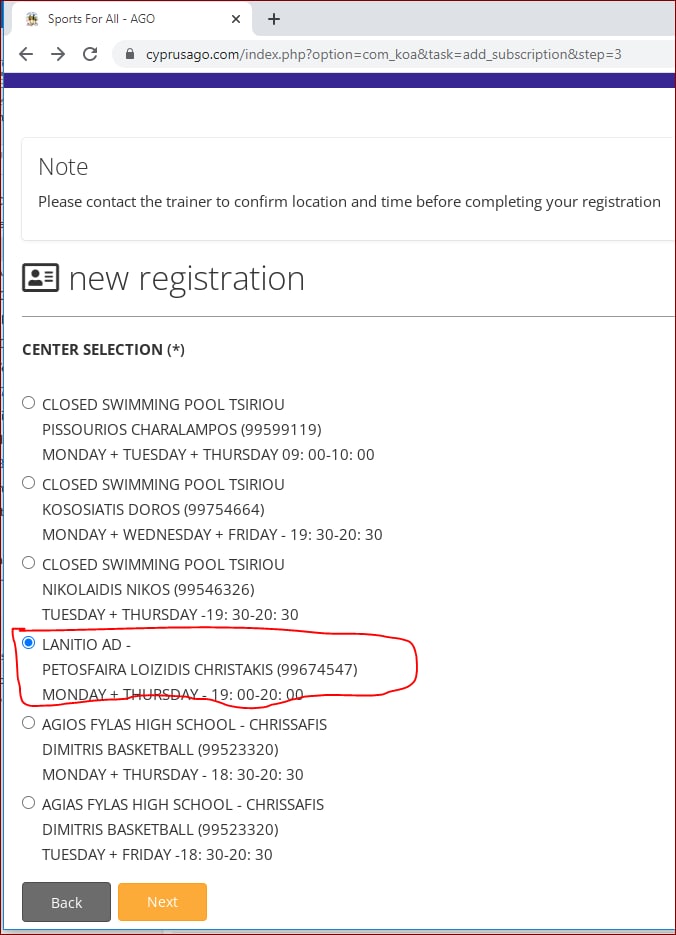Close the Sports For All tab
676x935 pixels.
click(x=238, y=19)
